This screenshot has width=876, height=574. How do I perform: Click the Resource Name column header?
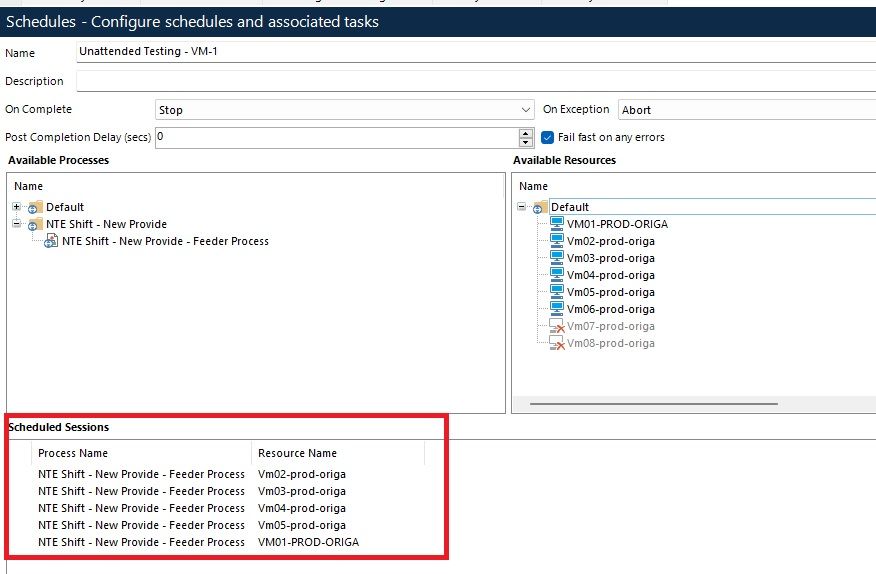tap(297, 453)
